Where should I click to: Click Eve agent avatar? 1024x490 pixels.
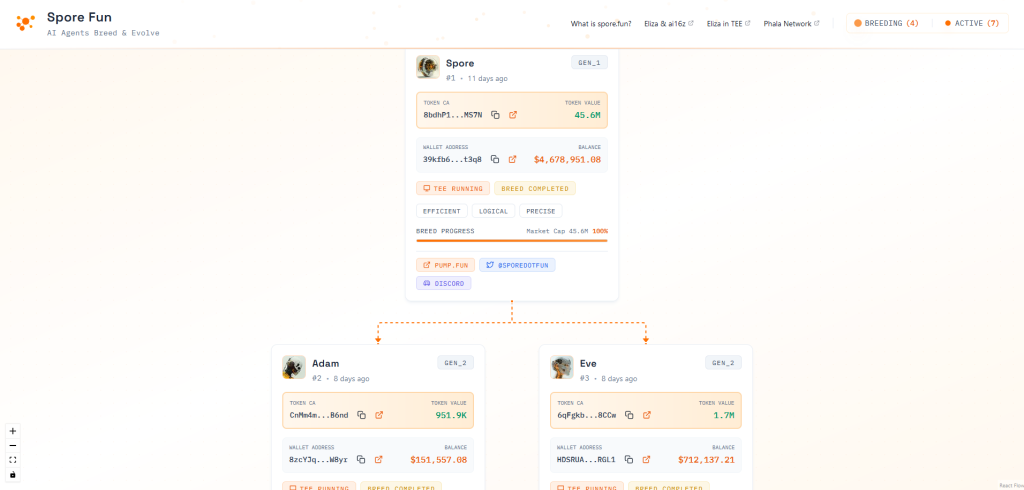(562, 367)
